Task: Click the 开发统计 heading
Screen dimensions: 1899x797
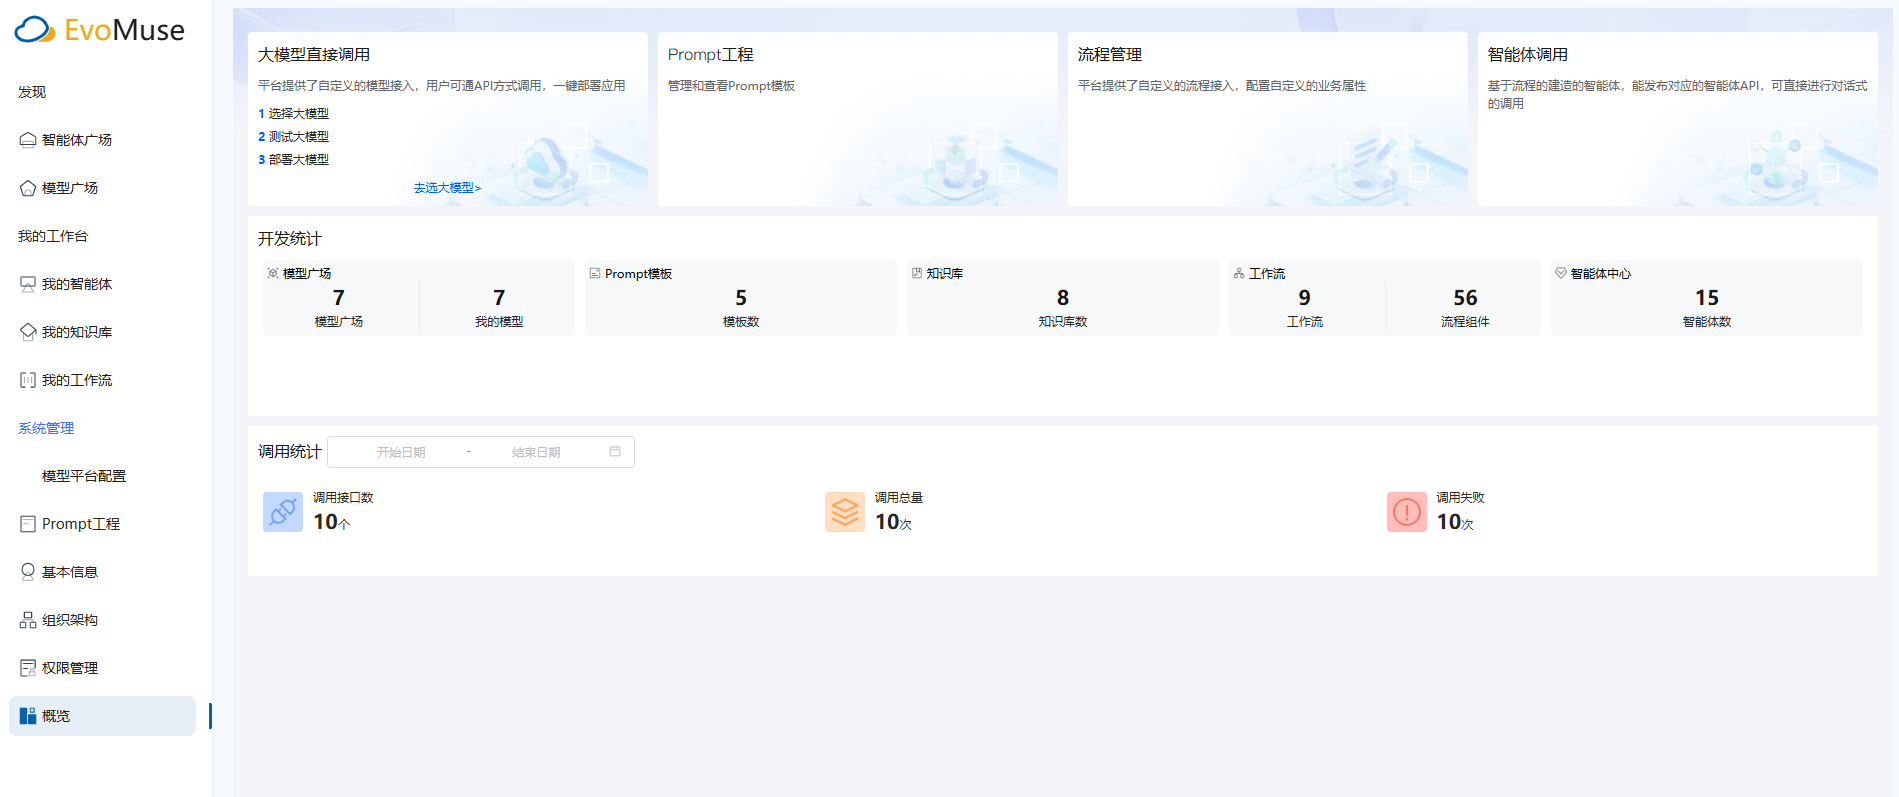Action: point(290,239)
